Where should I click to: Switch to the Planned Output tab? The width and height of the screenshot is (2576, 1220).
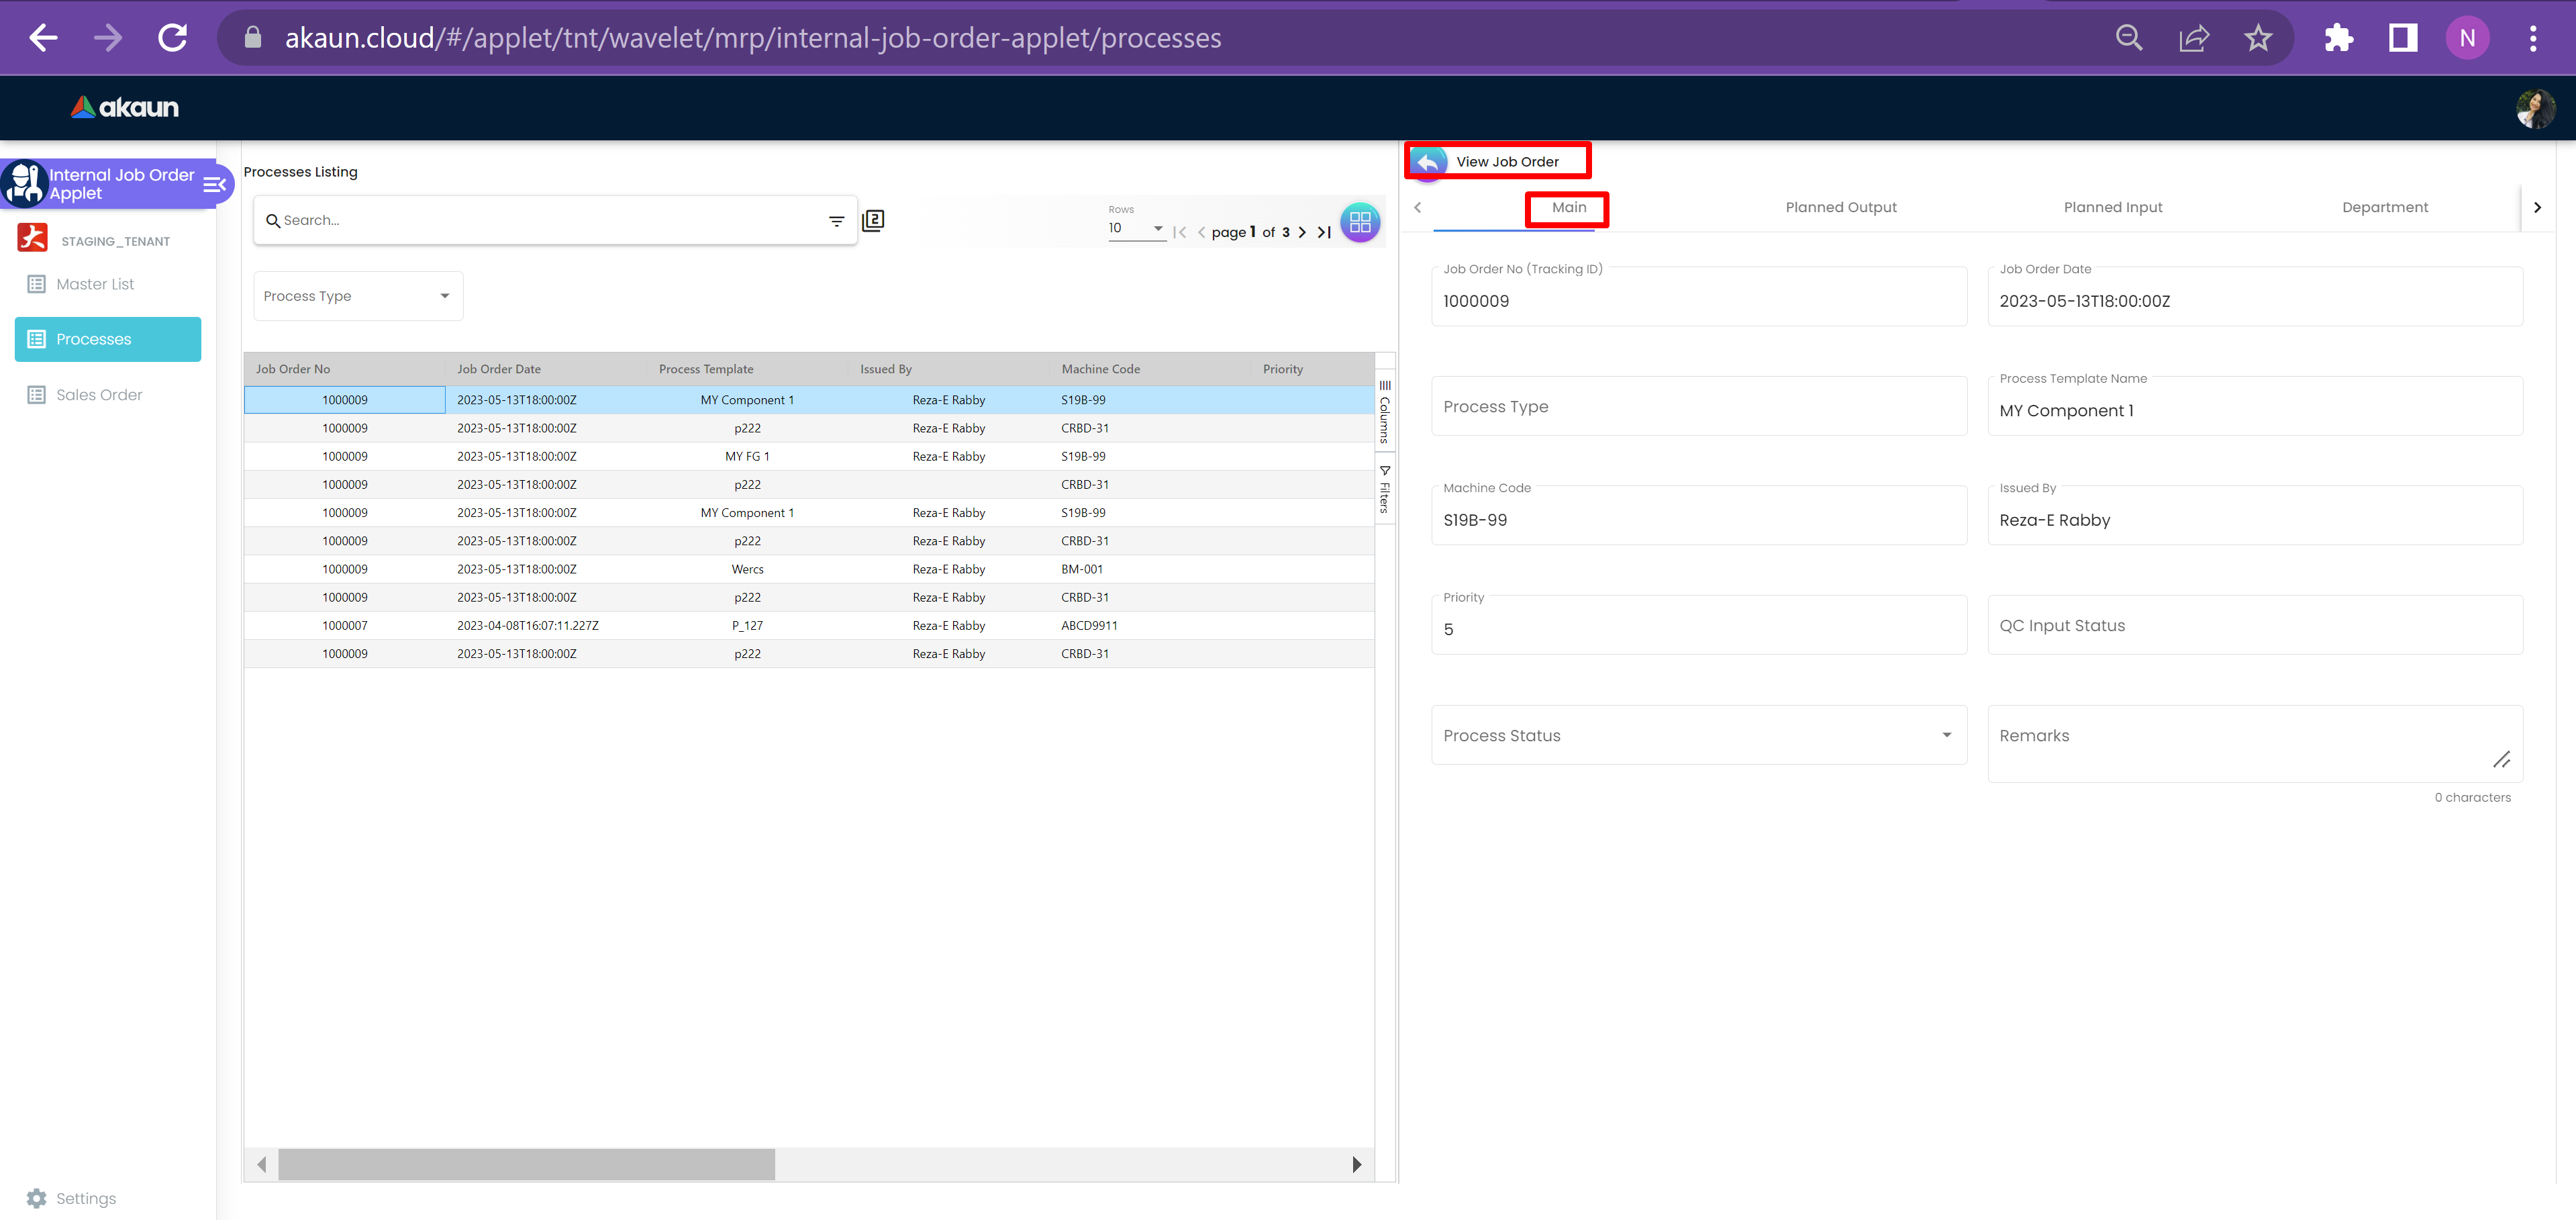[x=1840, y=207]
